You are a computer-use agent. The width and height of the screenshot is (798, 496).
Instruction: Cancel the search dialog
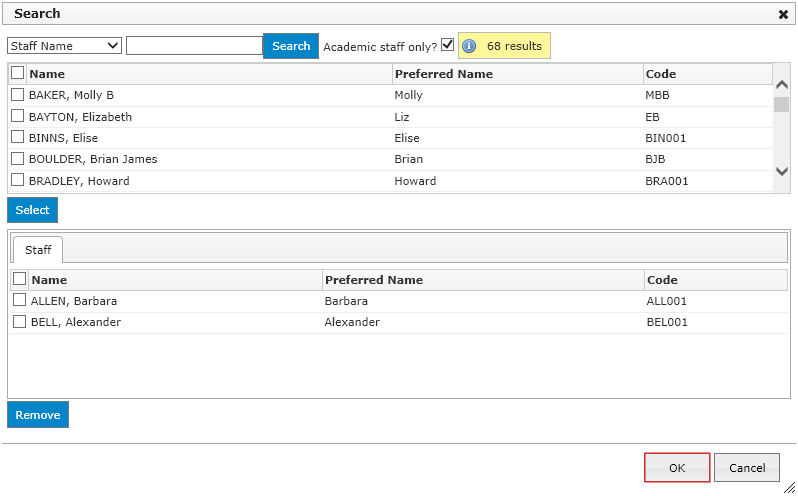pyautogui.click(x=746, y=468)
